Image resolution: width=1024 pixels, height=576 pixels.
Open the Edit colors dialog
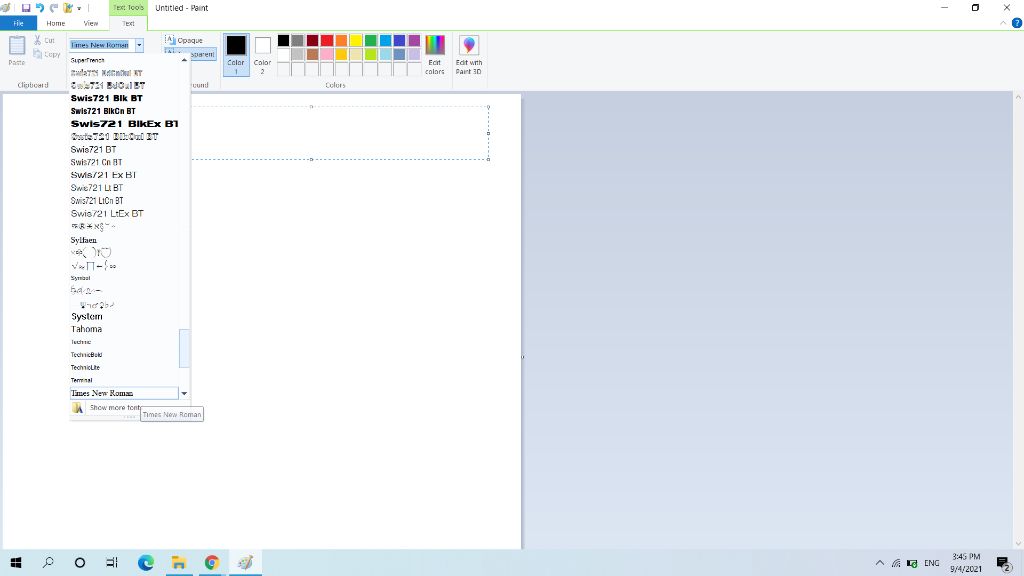pyautogui.click(x=435, y=55)
